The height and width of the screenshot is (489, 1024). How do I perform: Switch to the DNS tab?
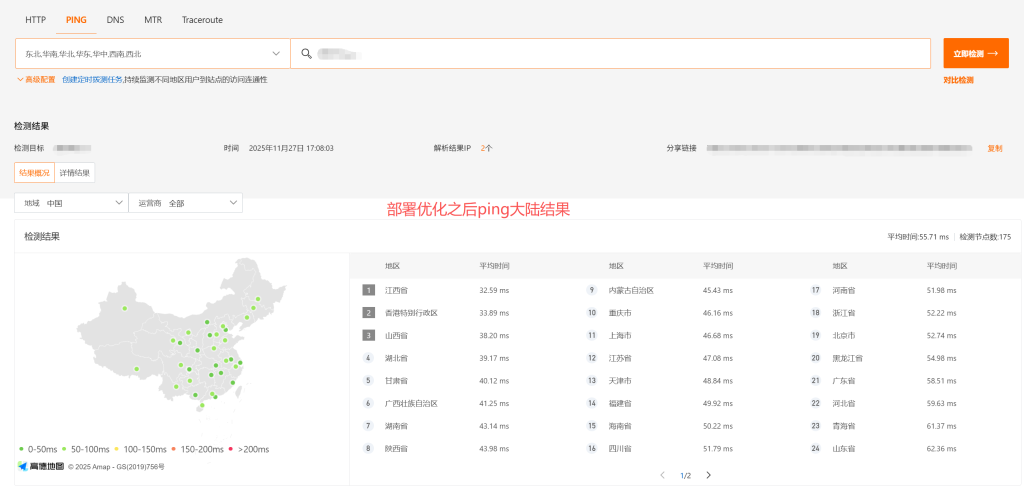click(115, 19)
